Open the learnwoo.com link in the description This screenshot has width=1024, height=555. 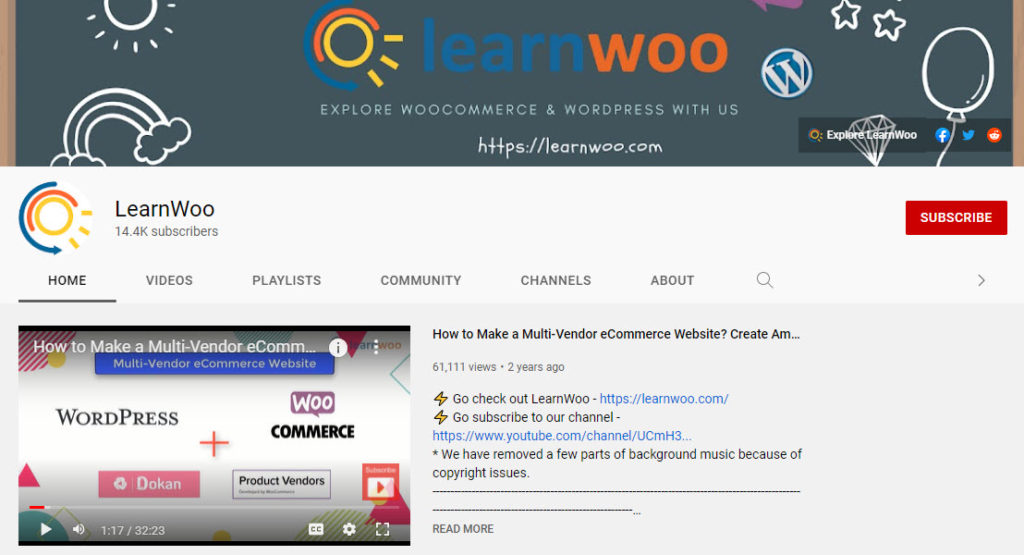point(664,399)
